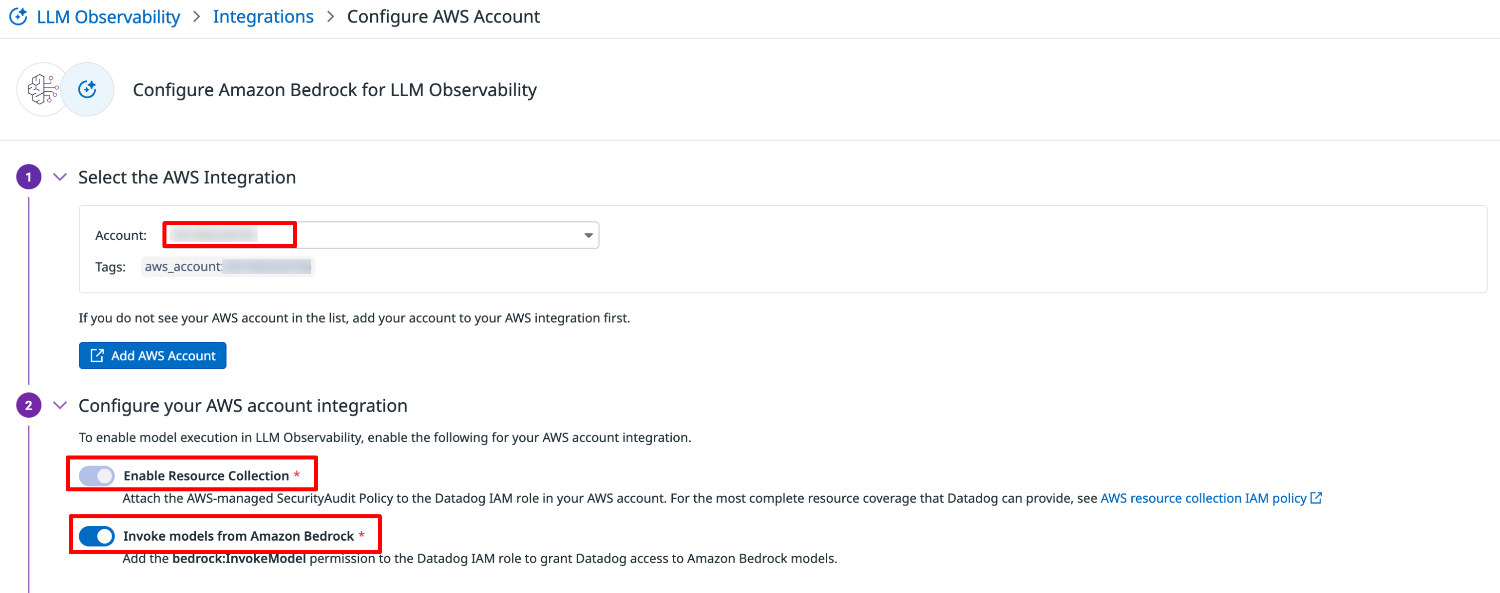Open the Account dropdown arrow
Image resolution: width=1500 pixels, height=593 pixels.
pyautogui.click(x=588, y=236)
